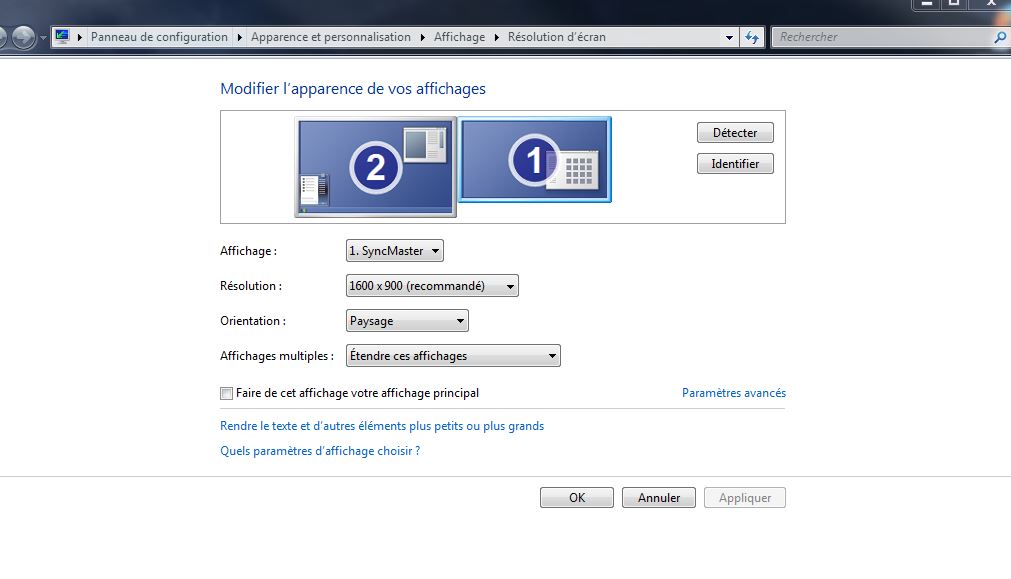Check 'Faire de cet affichage votre affichage principal'
1011x579 pixels.
227,394
